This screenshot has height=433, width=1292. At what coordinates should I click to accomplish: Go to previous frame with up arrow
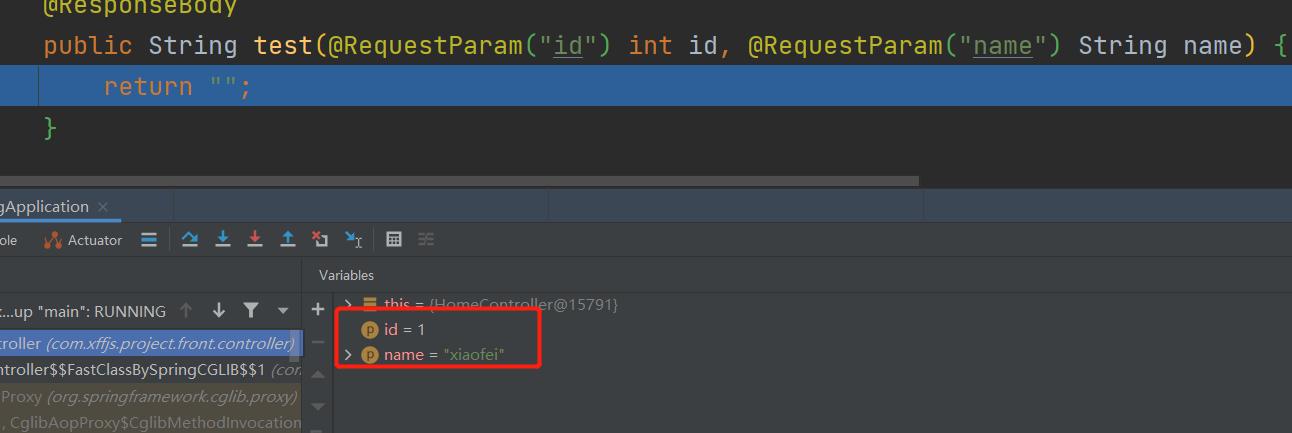coord(186,311)
